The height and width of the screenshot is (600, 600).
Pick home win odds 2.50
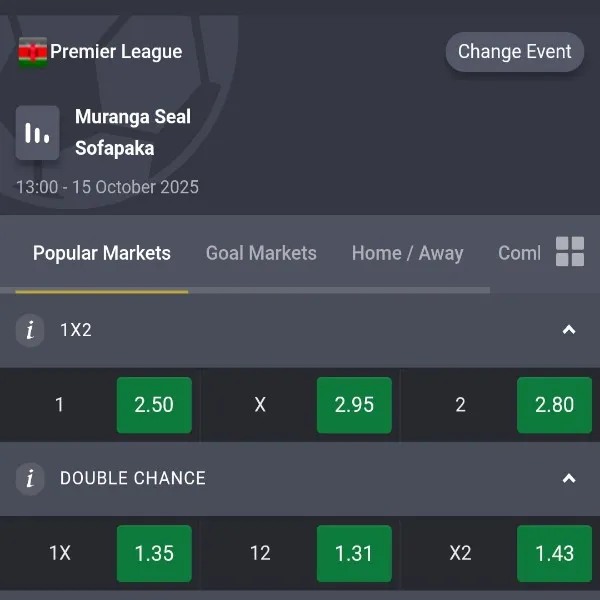[154, 405]
